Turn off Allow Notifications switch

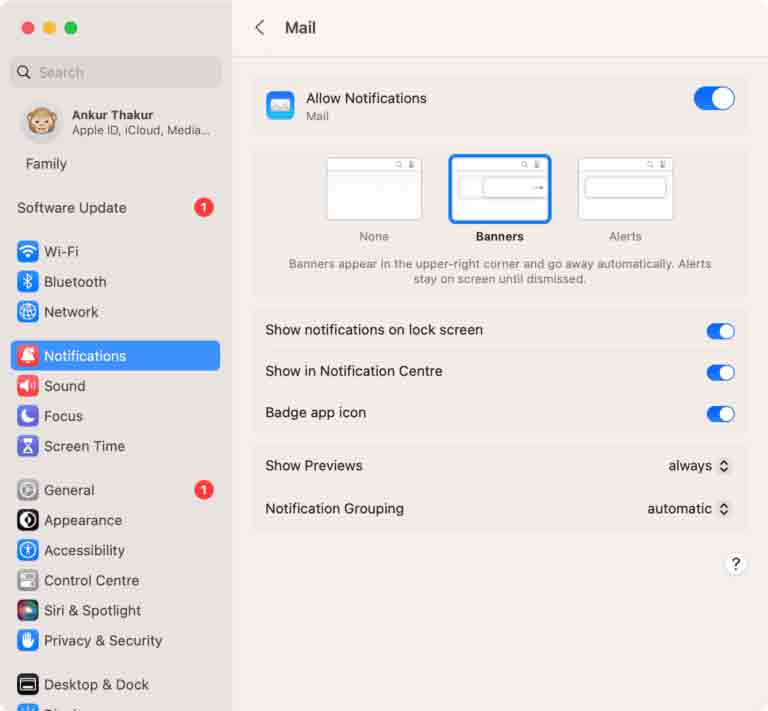714,98
